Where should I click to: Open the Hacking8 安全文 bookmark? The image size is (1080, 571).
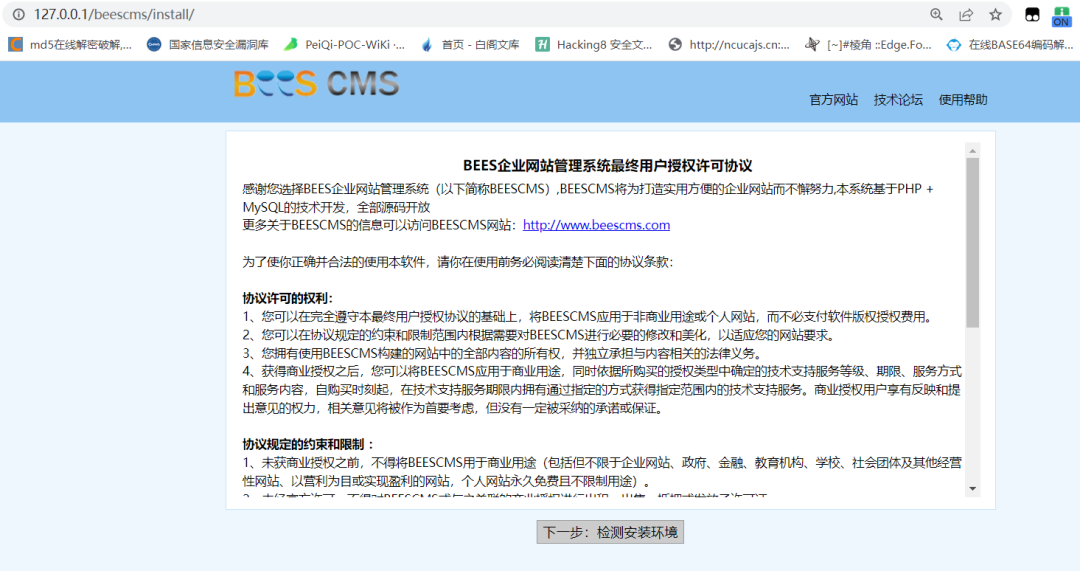pyautogui.click(x=594, y=45)
